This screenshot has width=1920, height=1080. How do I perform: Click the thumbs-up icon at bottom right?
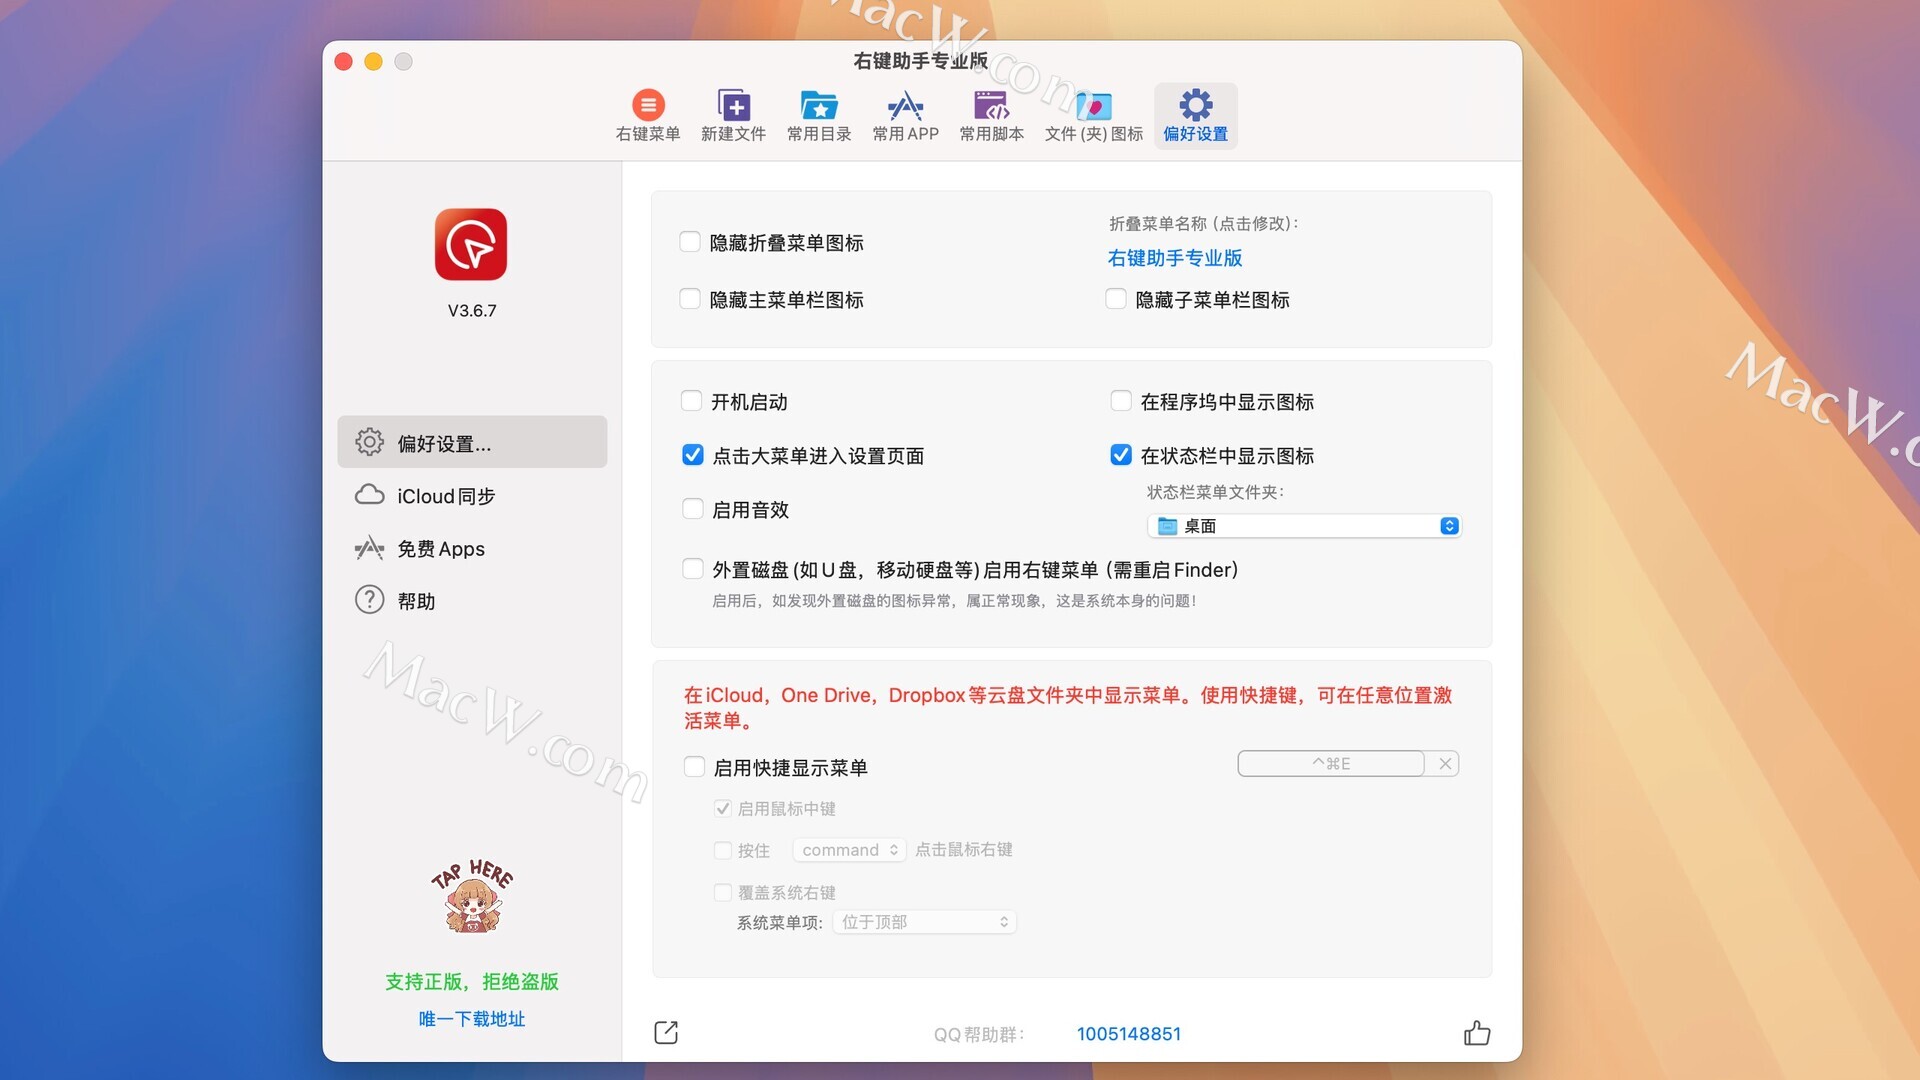pos(1477,1032)
